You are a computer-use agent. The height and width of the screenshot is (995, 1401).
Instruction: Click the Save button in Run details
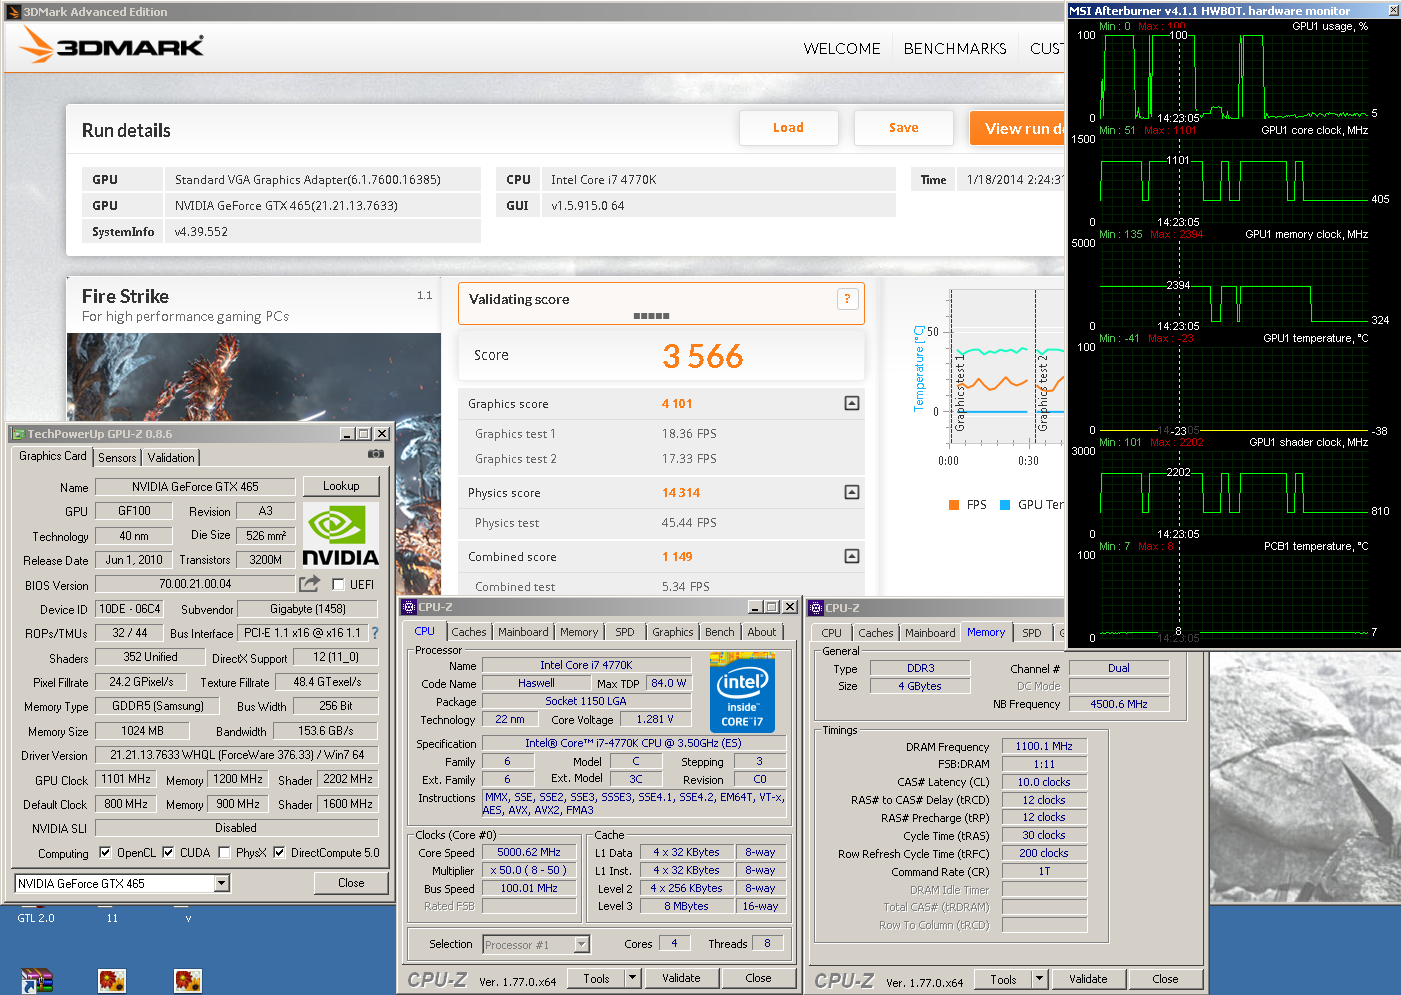[903, 128]
